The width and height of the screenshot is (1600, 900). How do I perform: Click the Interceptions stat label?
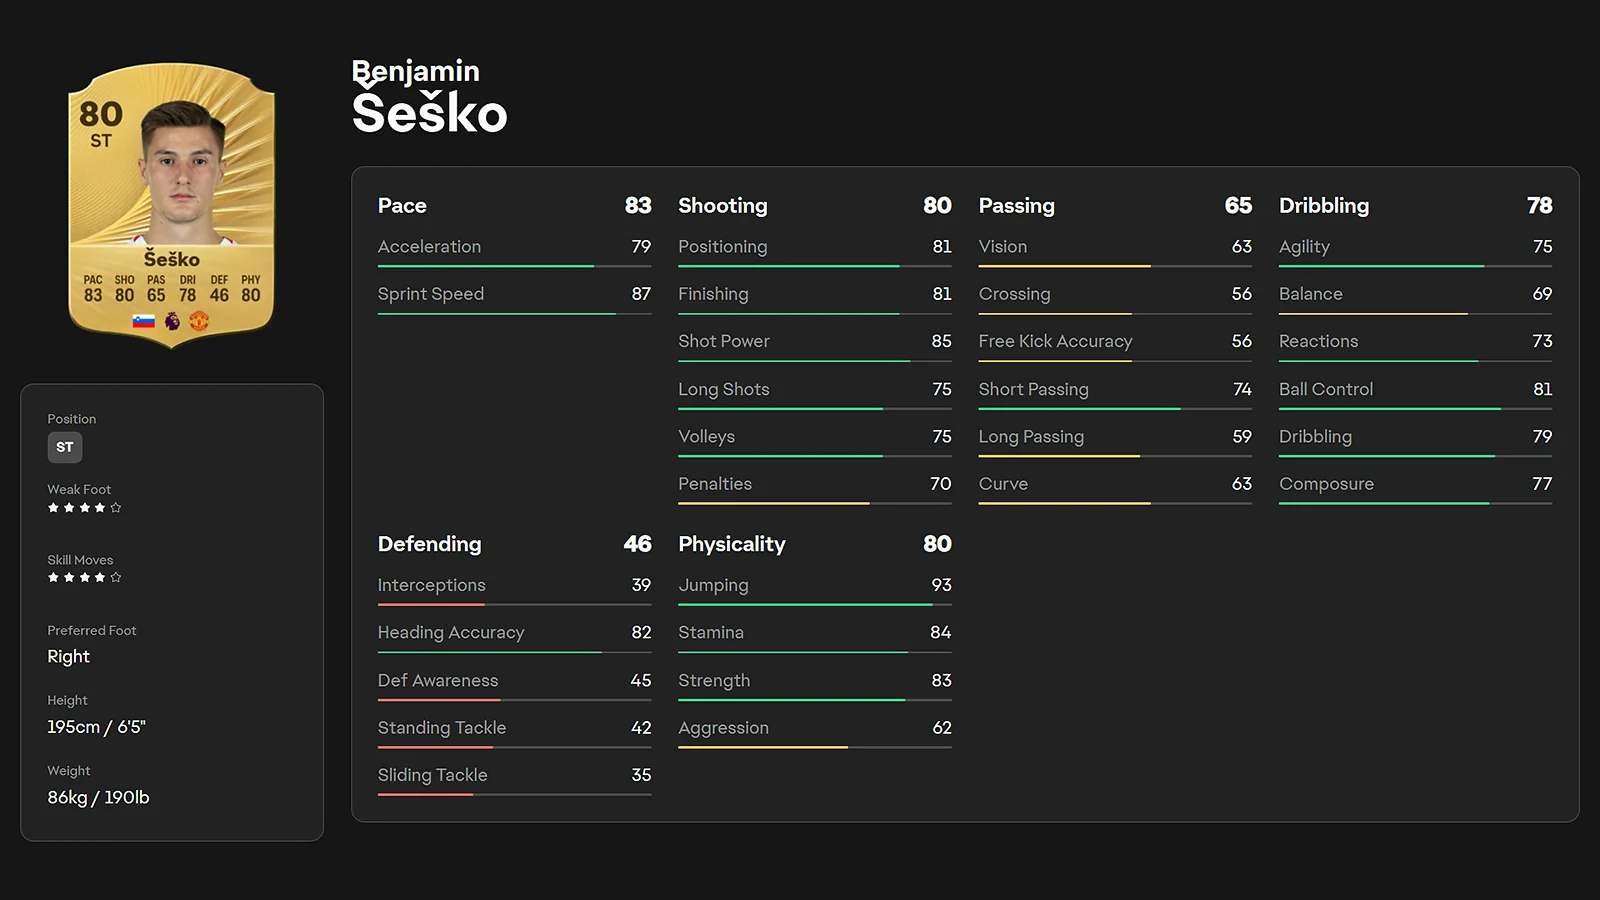pyautogui.click(x=431, y=585)
